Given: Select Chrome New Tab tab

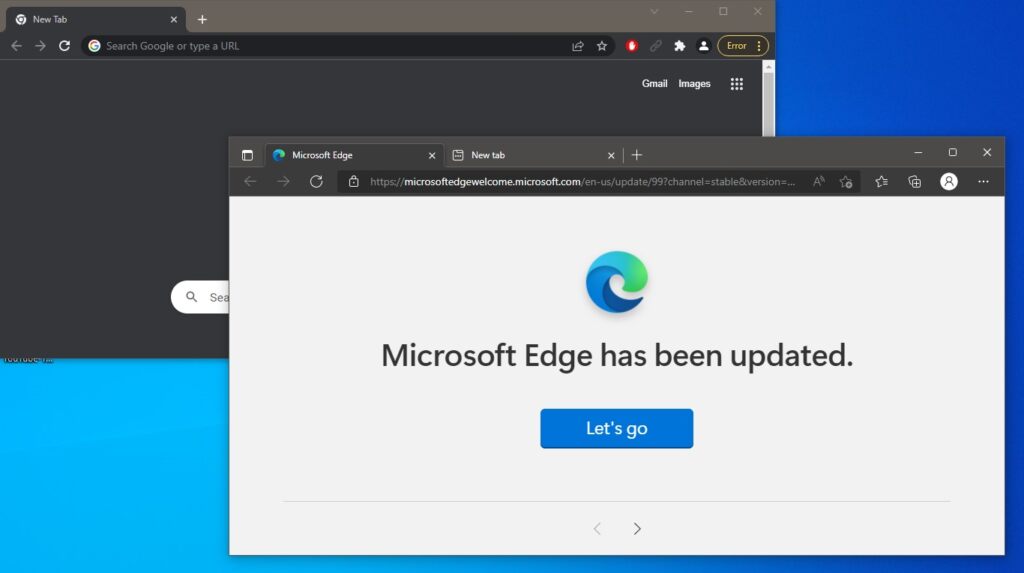Looking at the screenshot, I should click(96, 20).
